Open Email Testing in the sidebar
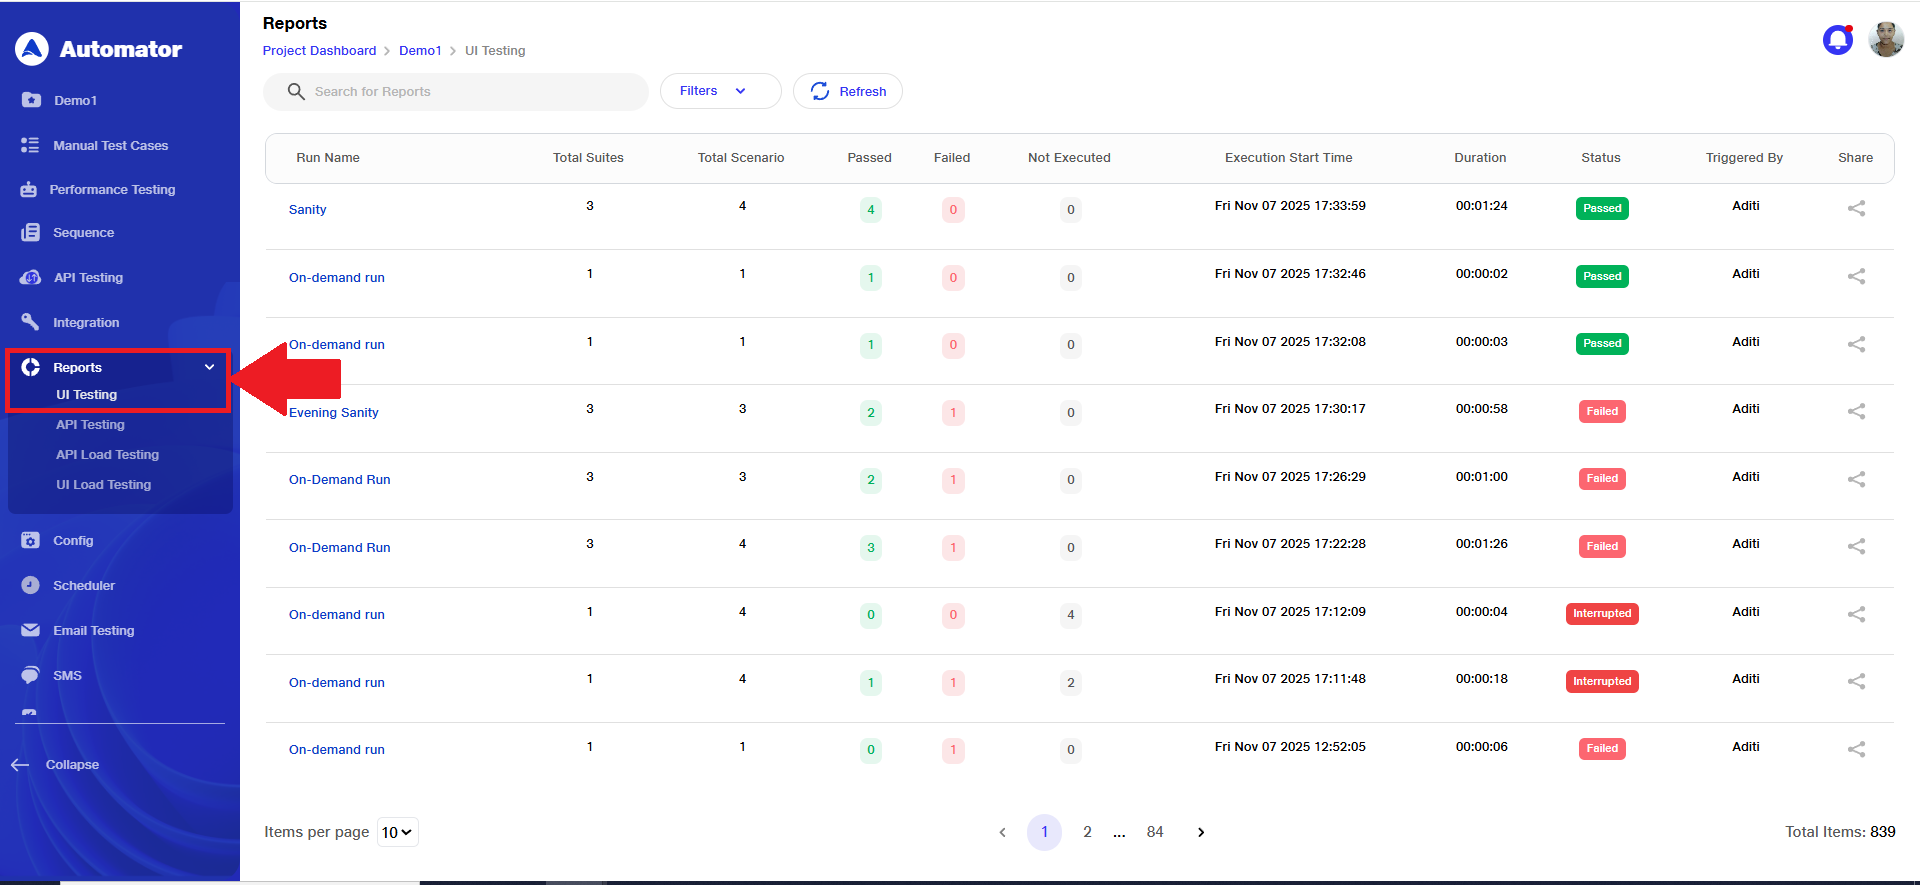This screenshot has height=885, width=1920. [x=93, y=631]
